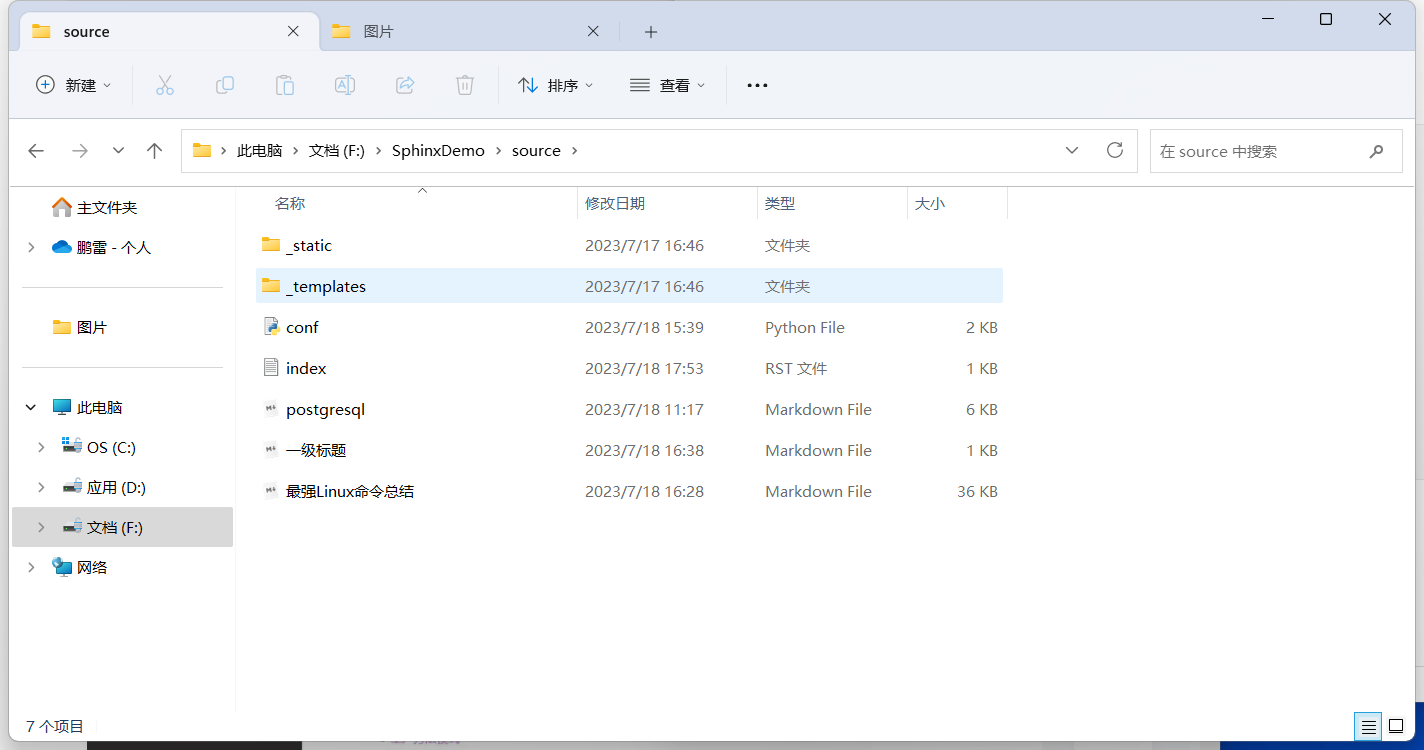Close the source tab
The height and width of the screenshot is (750, 1424).
point(293,31)
